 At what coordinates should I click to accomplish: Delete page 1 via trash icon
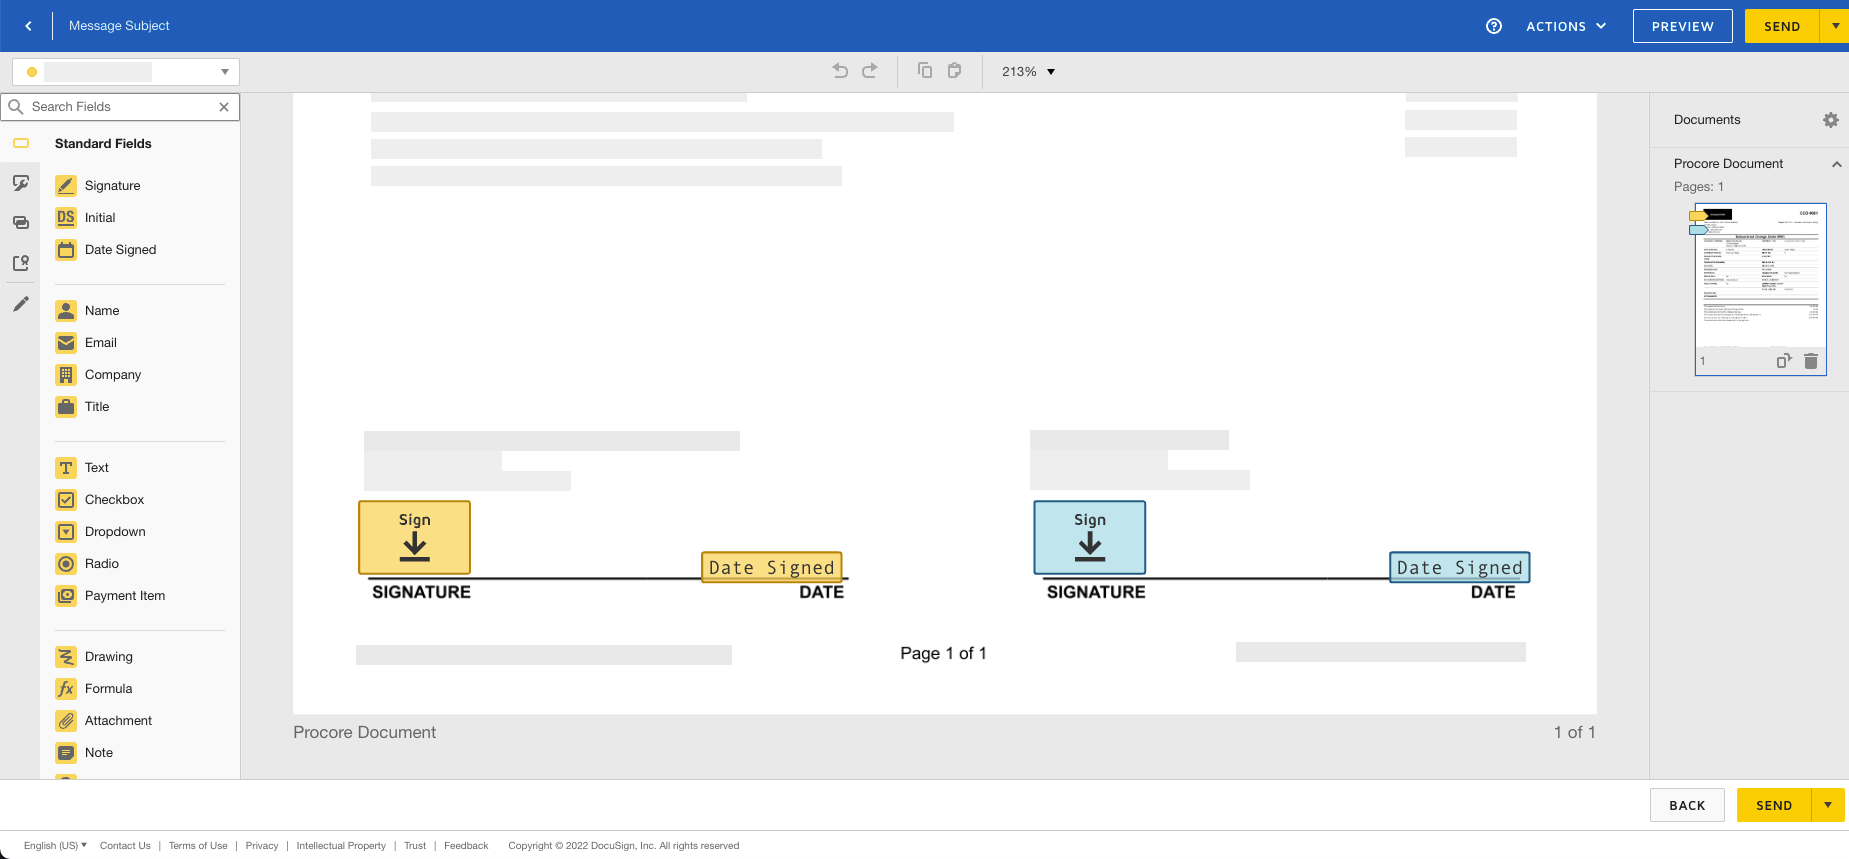[1811, 361]
